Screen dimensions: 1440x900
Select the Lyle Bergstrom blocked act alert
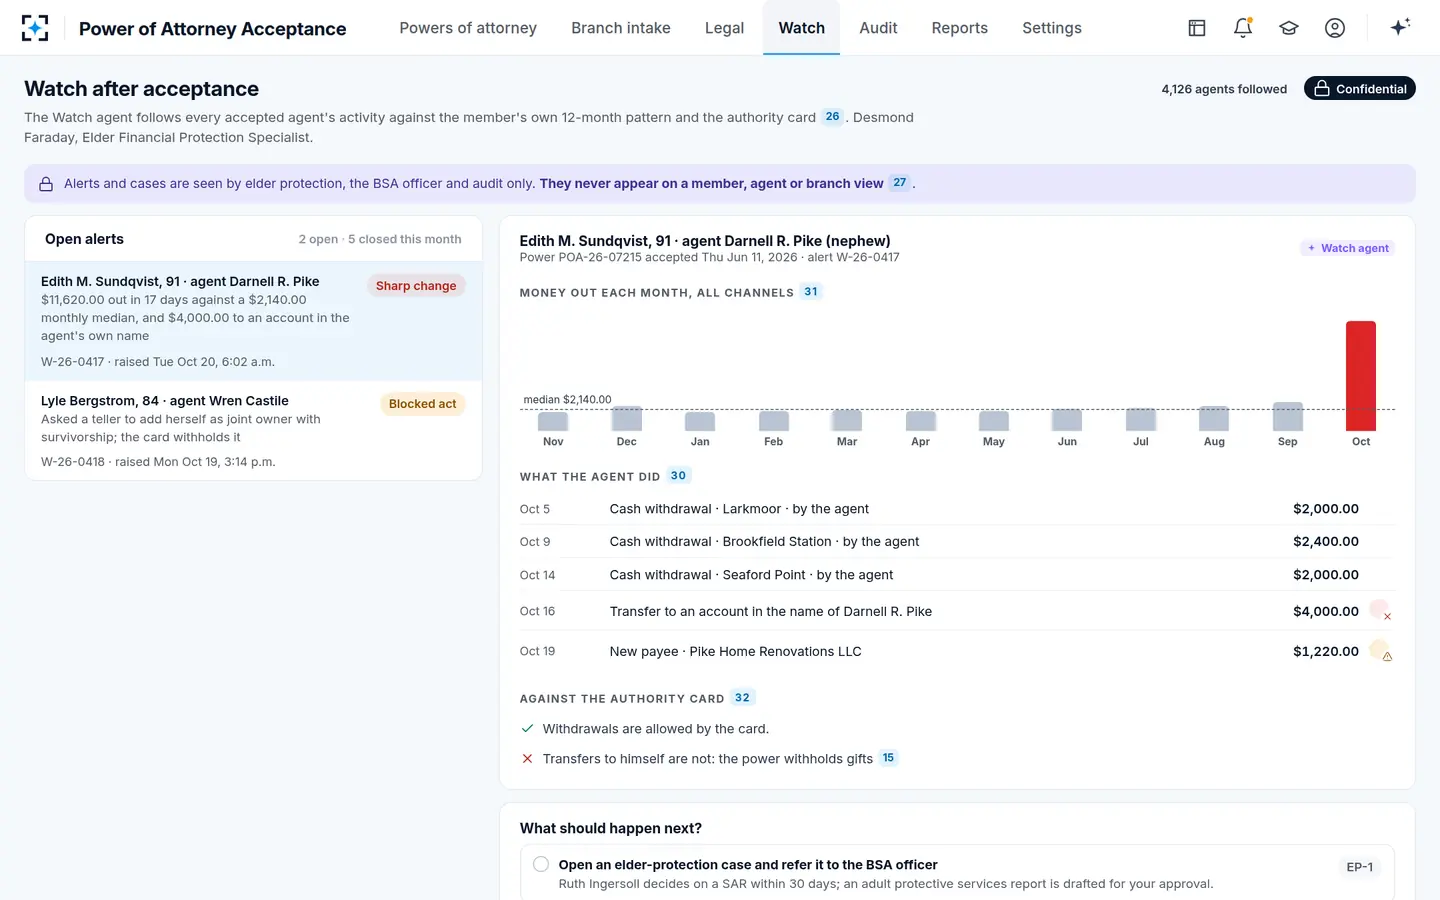coord(253,431)
